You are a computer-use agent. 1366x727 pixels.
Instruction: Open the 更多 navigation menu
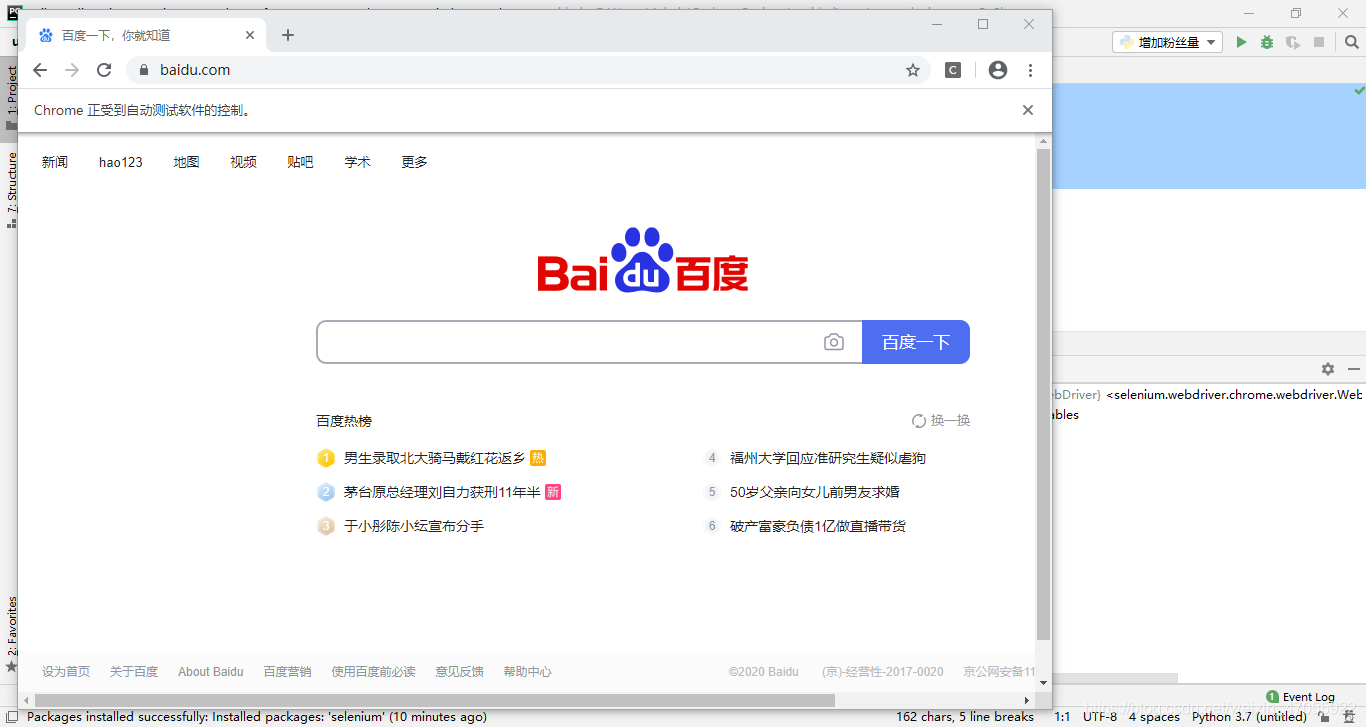(x=415, y=162)
